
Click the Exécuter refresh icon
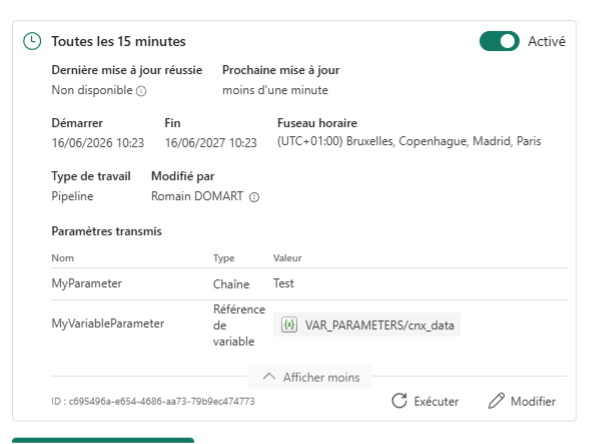[x=399, y=401]
